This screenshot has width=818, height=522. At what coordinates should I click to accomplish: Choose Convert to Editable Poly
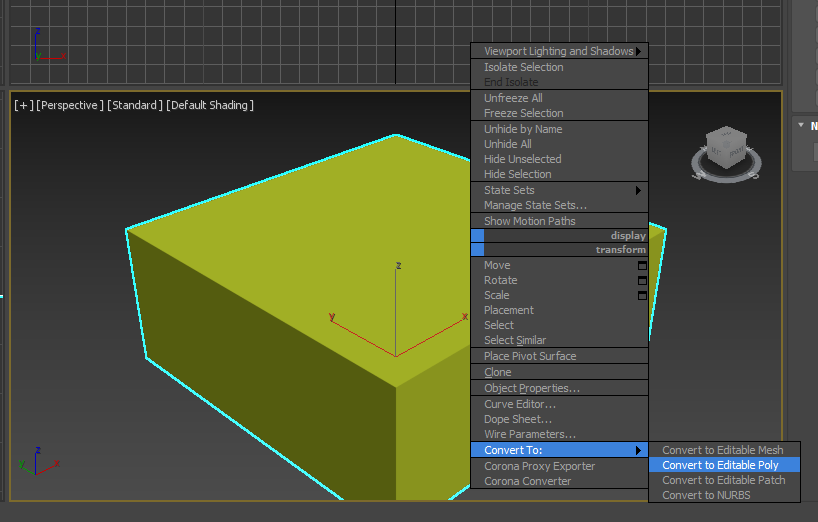tap(720, 465)
